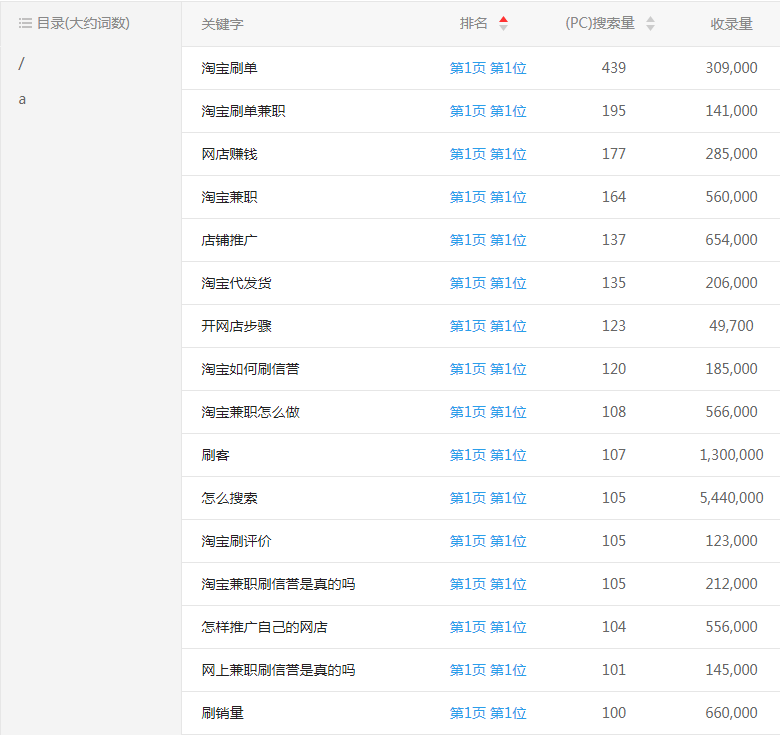This screenshot has height=735, width=780.
Task: Open the ranking link for 店铺推广
Action: tap(488, 240)
